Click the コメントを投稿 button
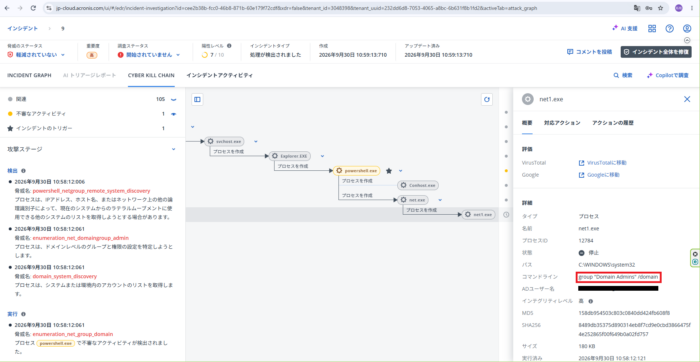700x362 pixels. point(589,52)
